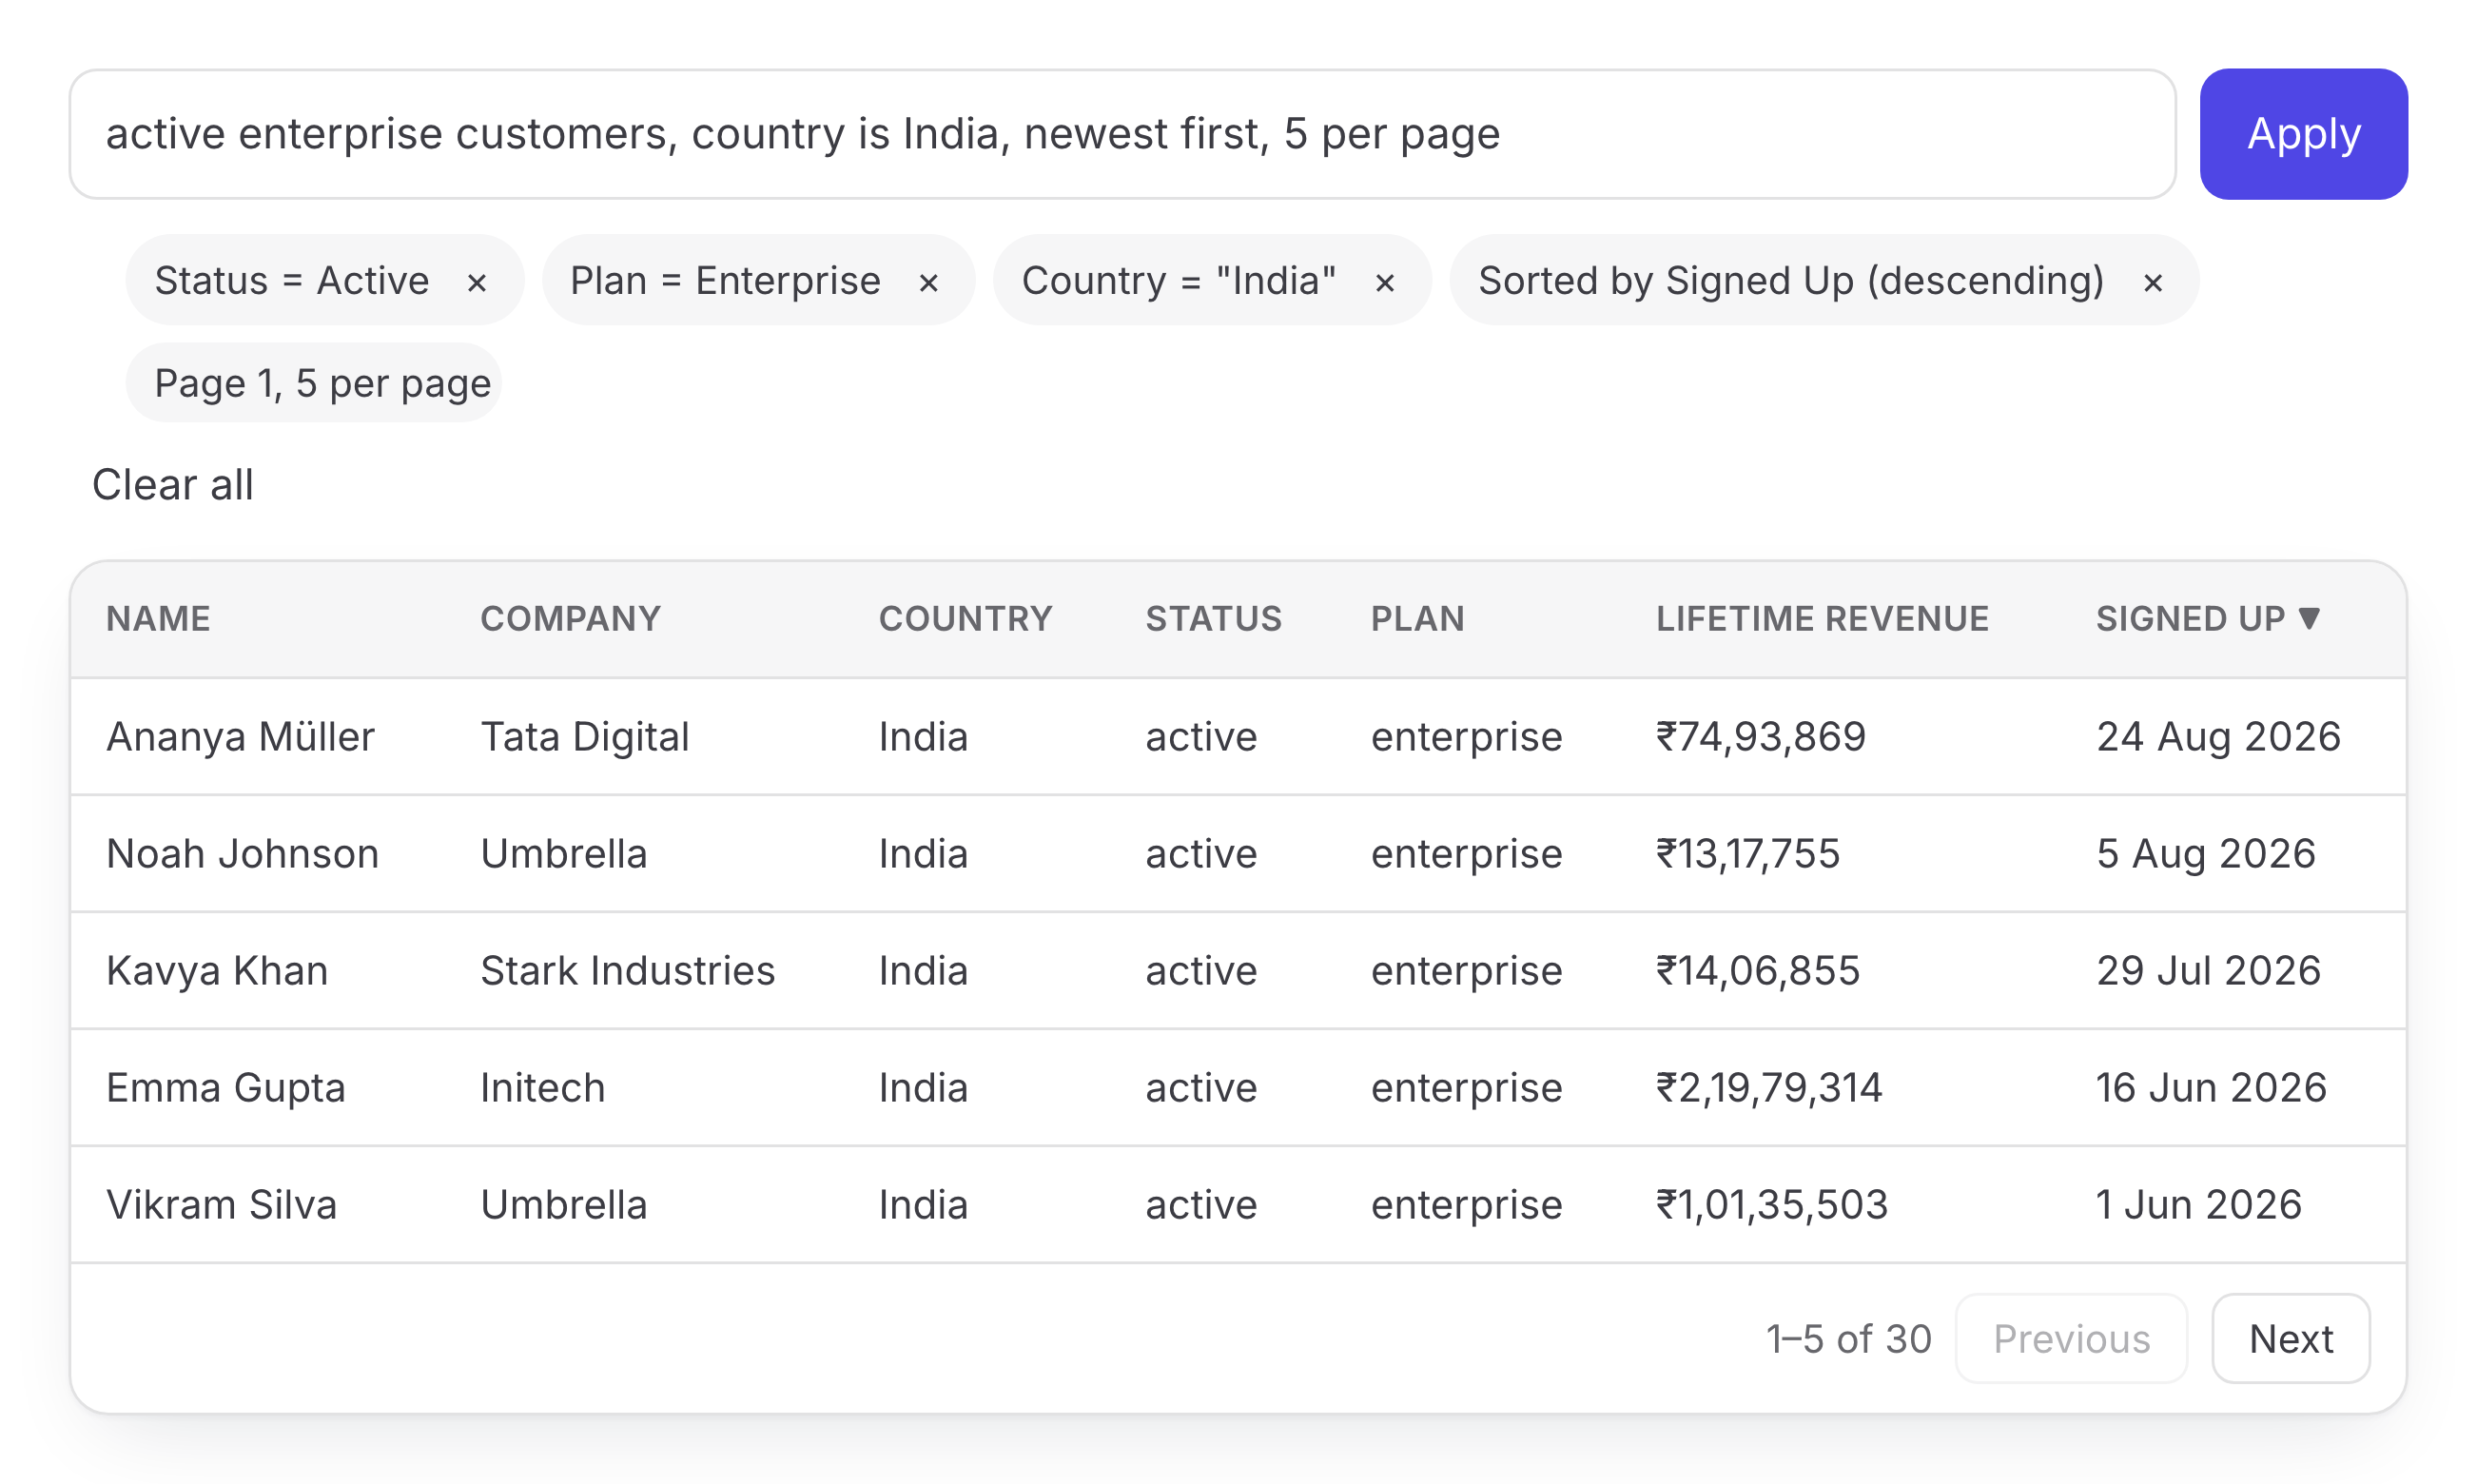This screenshot has height=1484, width=2477.
Task: Click the disabled Previous button
Action: [2071, 1338]
